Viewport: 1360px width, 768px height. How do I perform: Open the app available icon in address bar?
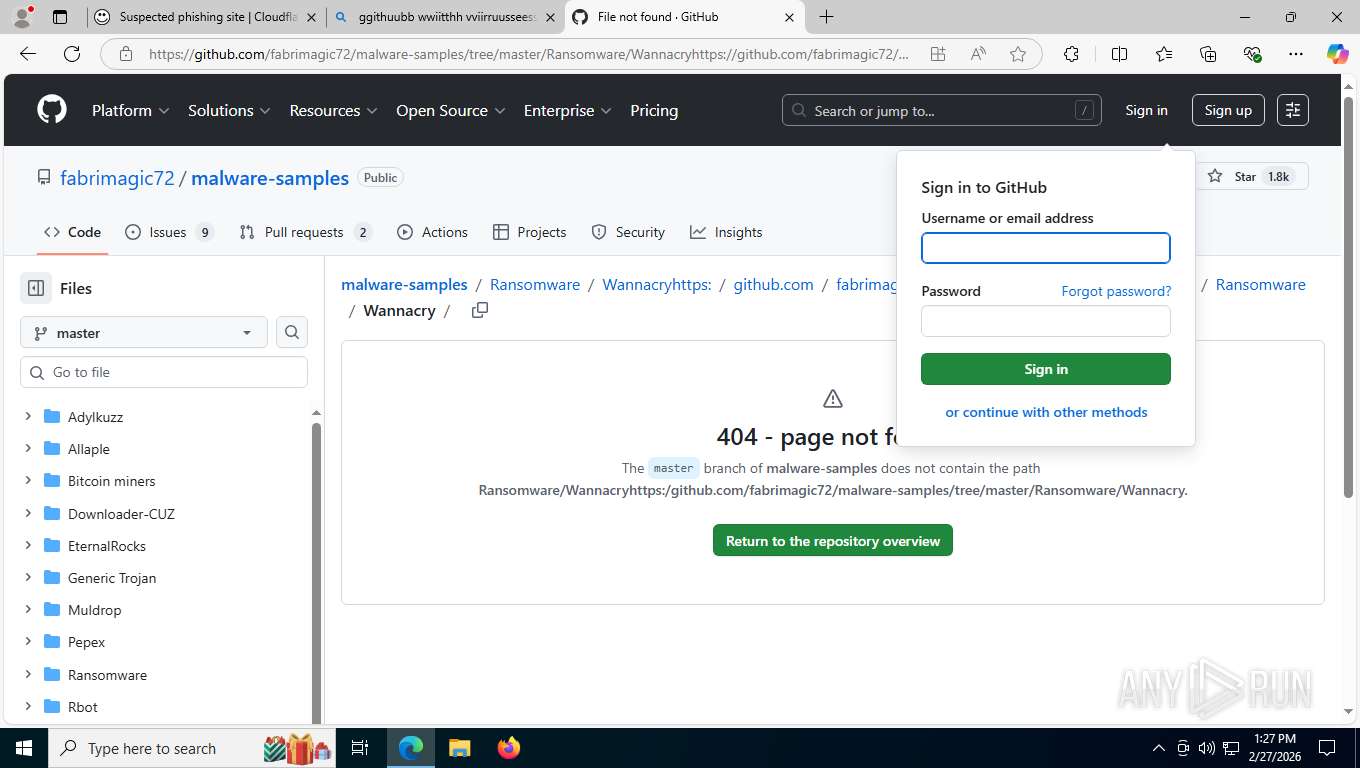click(x=938, y=54)
